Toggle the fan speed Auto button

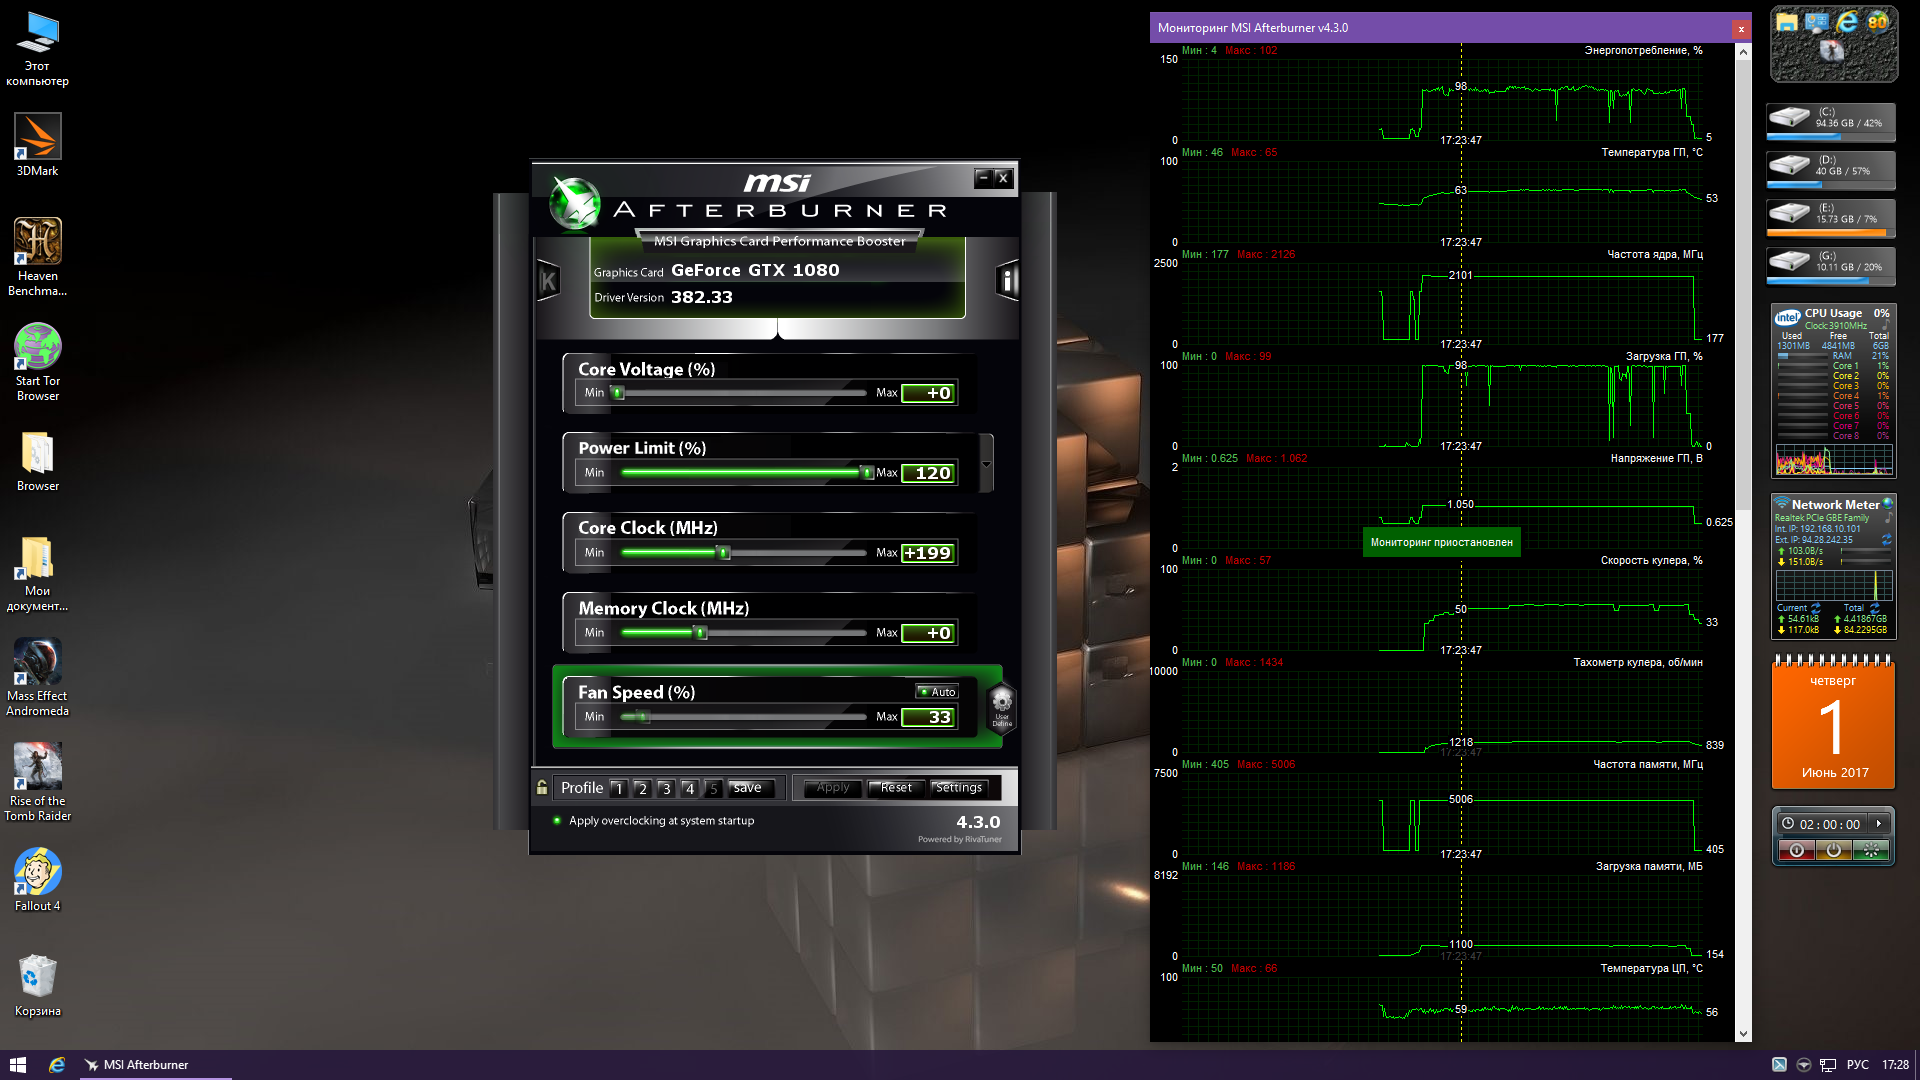click(x=937, y=692)
